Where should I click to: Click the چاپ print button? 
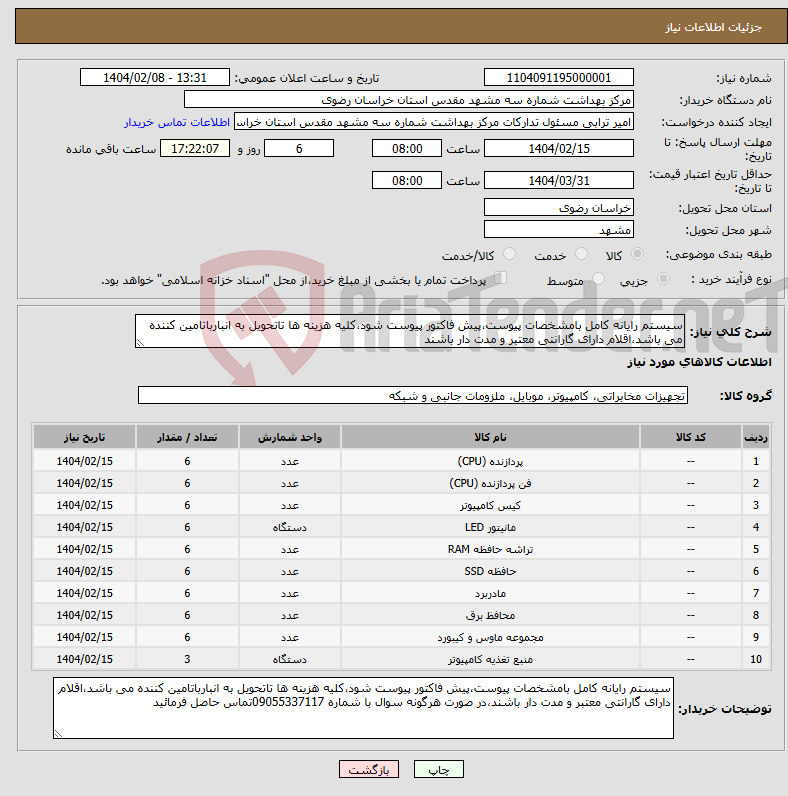pos(439,769)
